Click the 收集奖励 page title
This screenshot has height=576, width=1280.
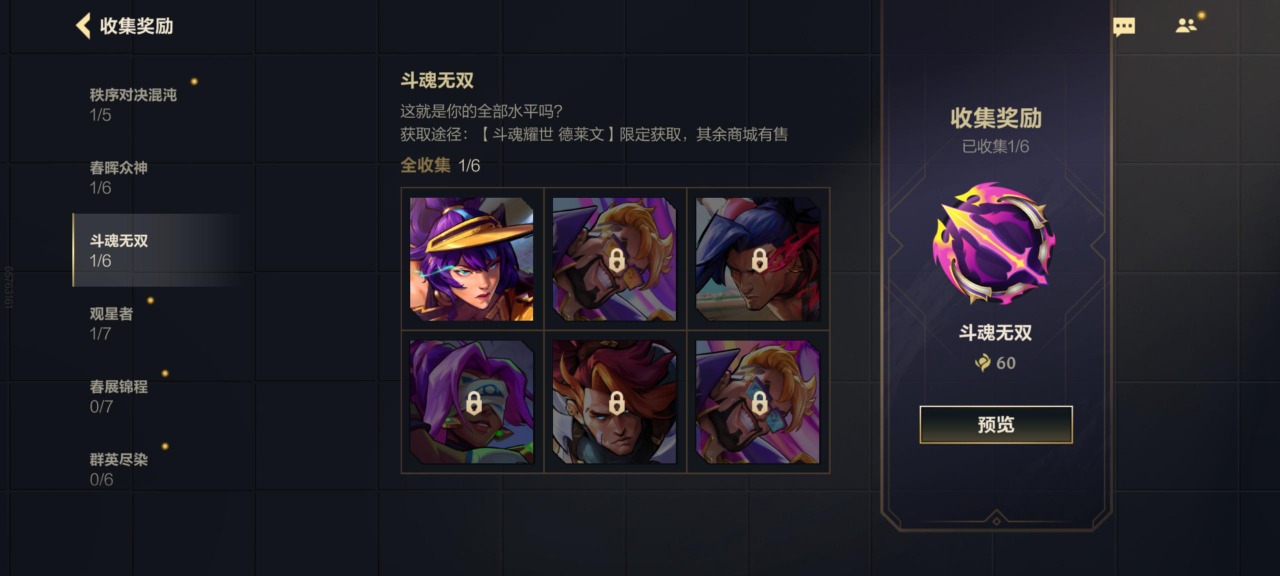click(137, 26)
